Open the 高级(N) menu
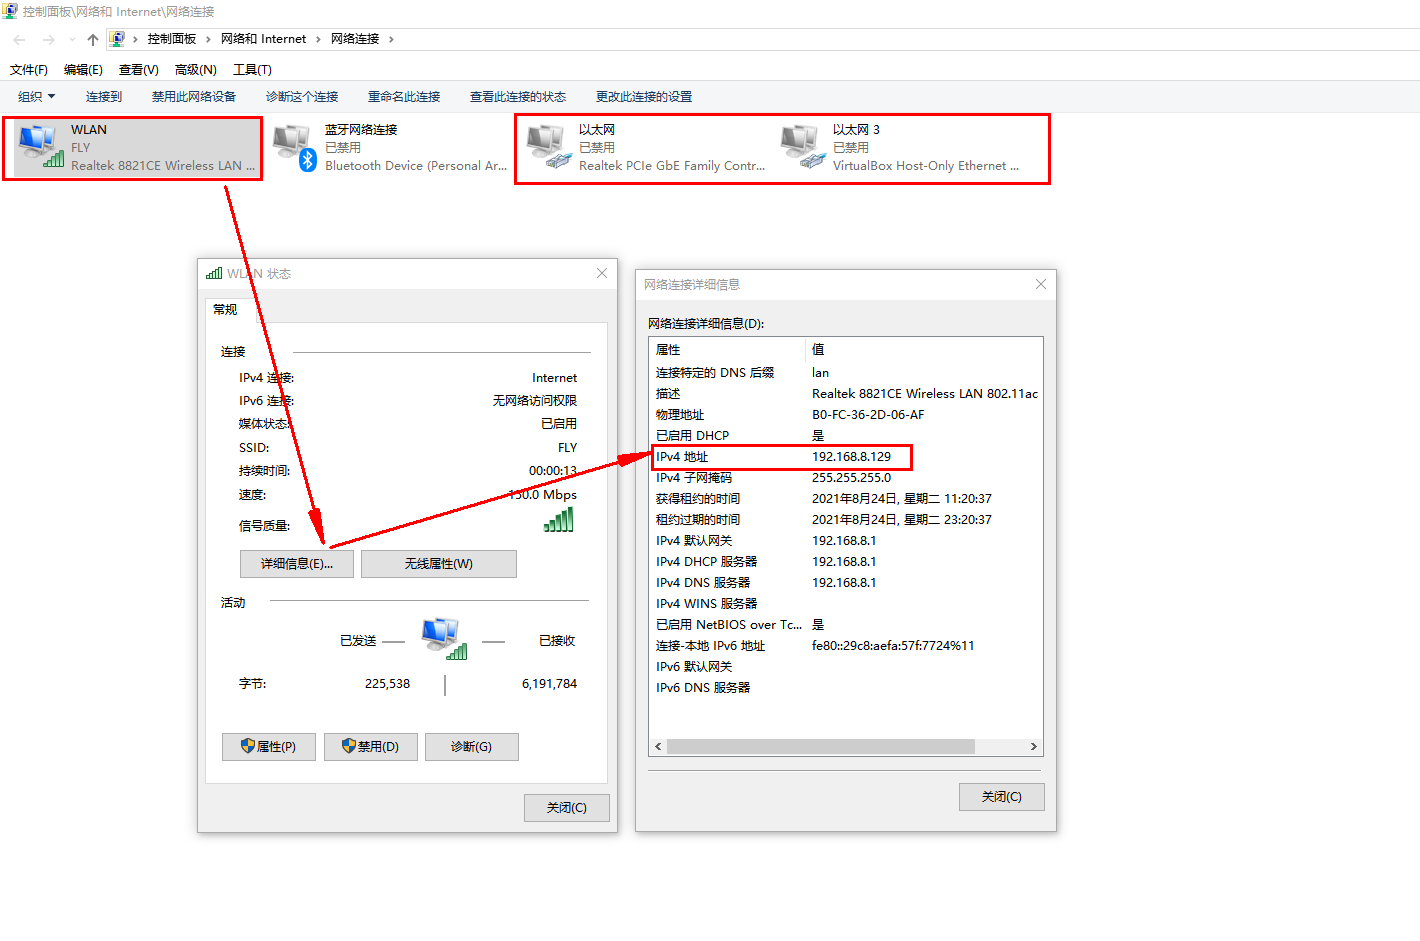 (195, 70)
